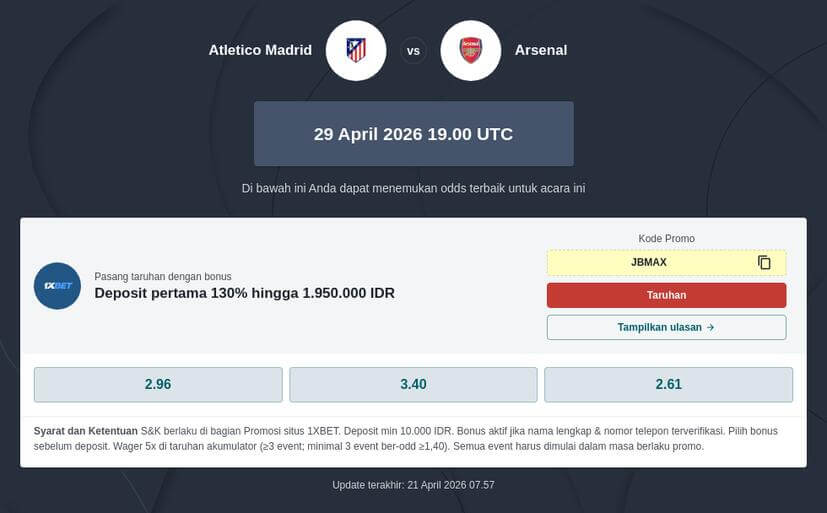Copy the promo code with the copy icon

tap(764, 263)
